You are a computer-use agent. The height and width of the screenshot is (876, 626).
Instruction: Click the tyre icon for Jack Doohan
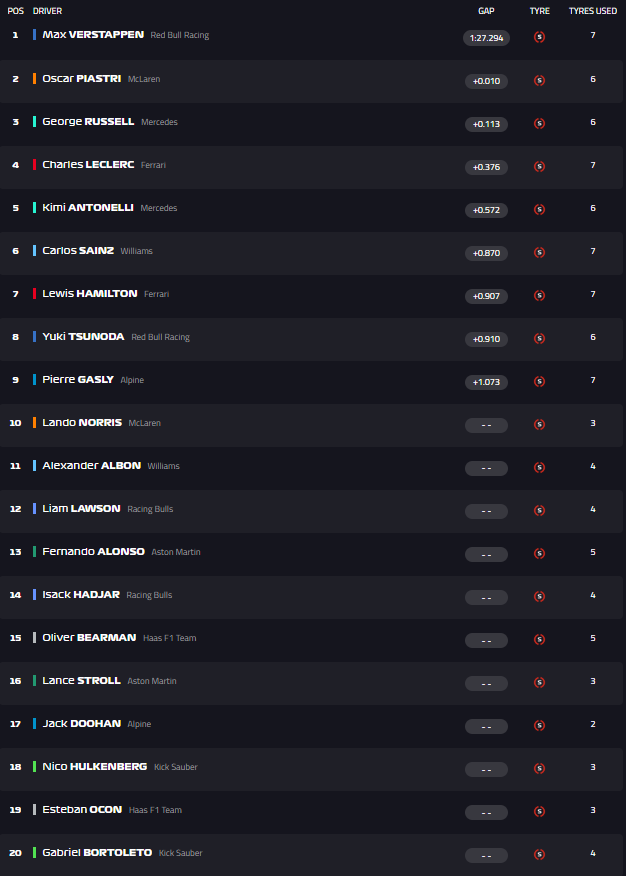click(x=540, y=726)
